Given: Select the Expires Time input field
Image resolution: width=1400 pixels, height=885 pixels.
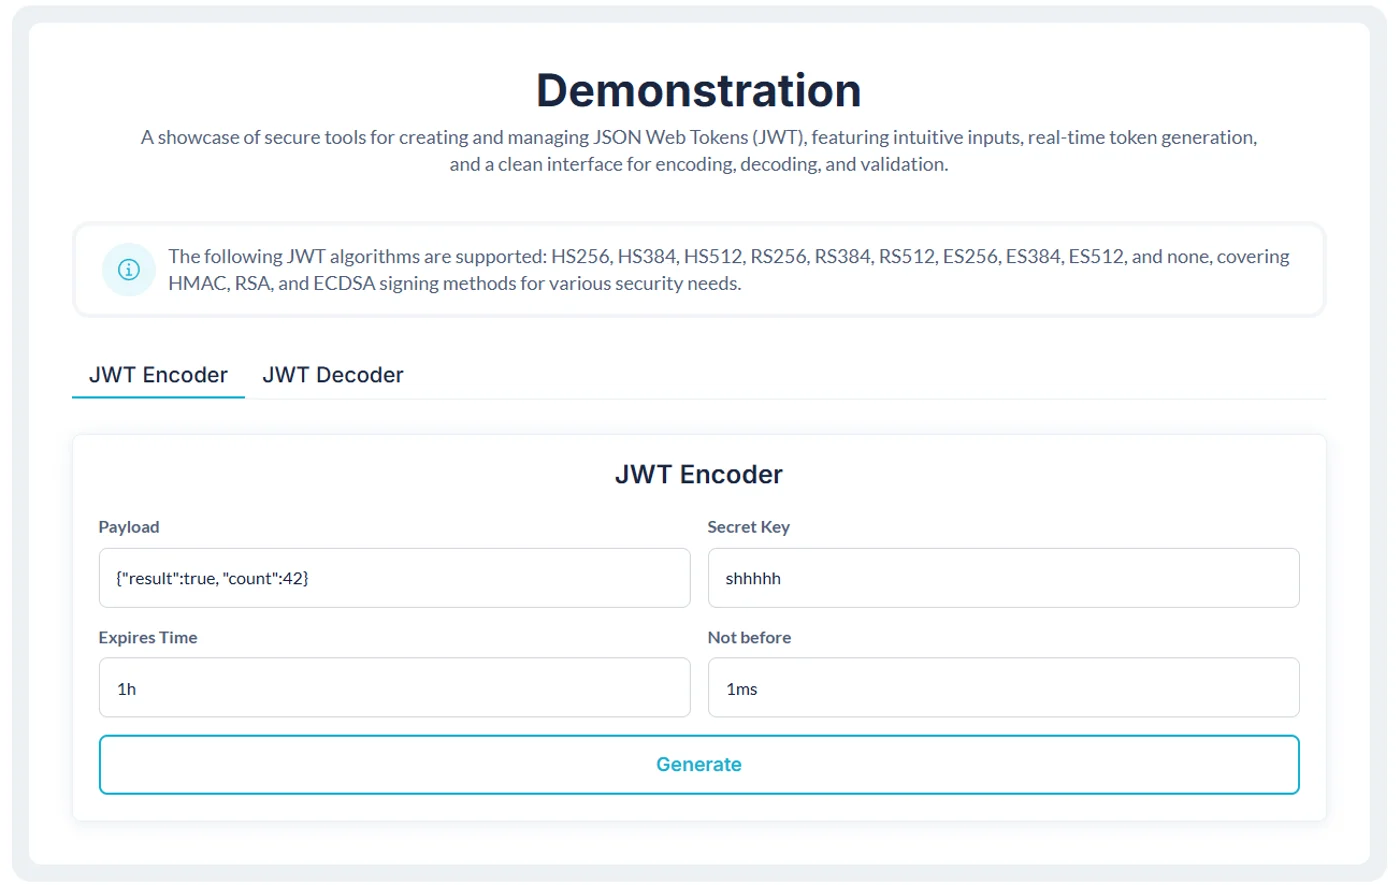Looking at the screenshot, I should pyautogui.click(x=394, y=688).
